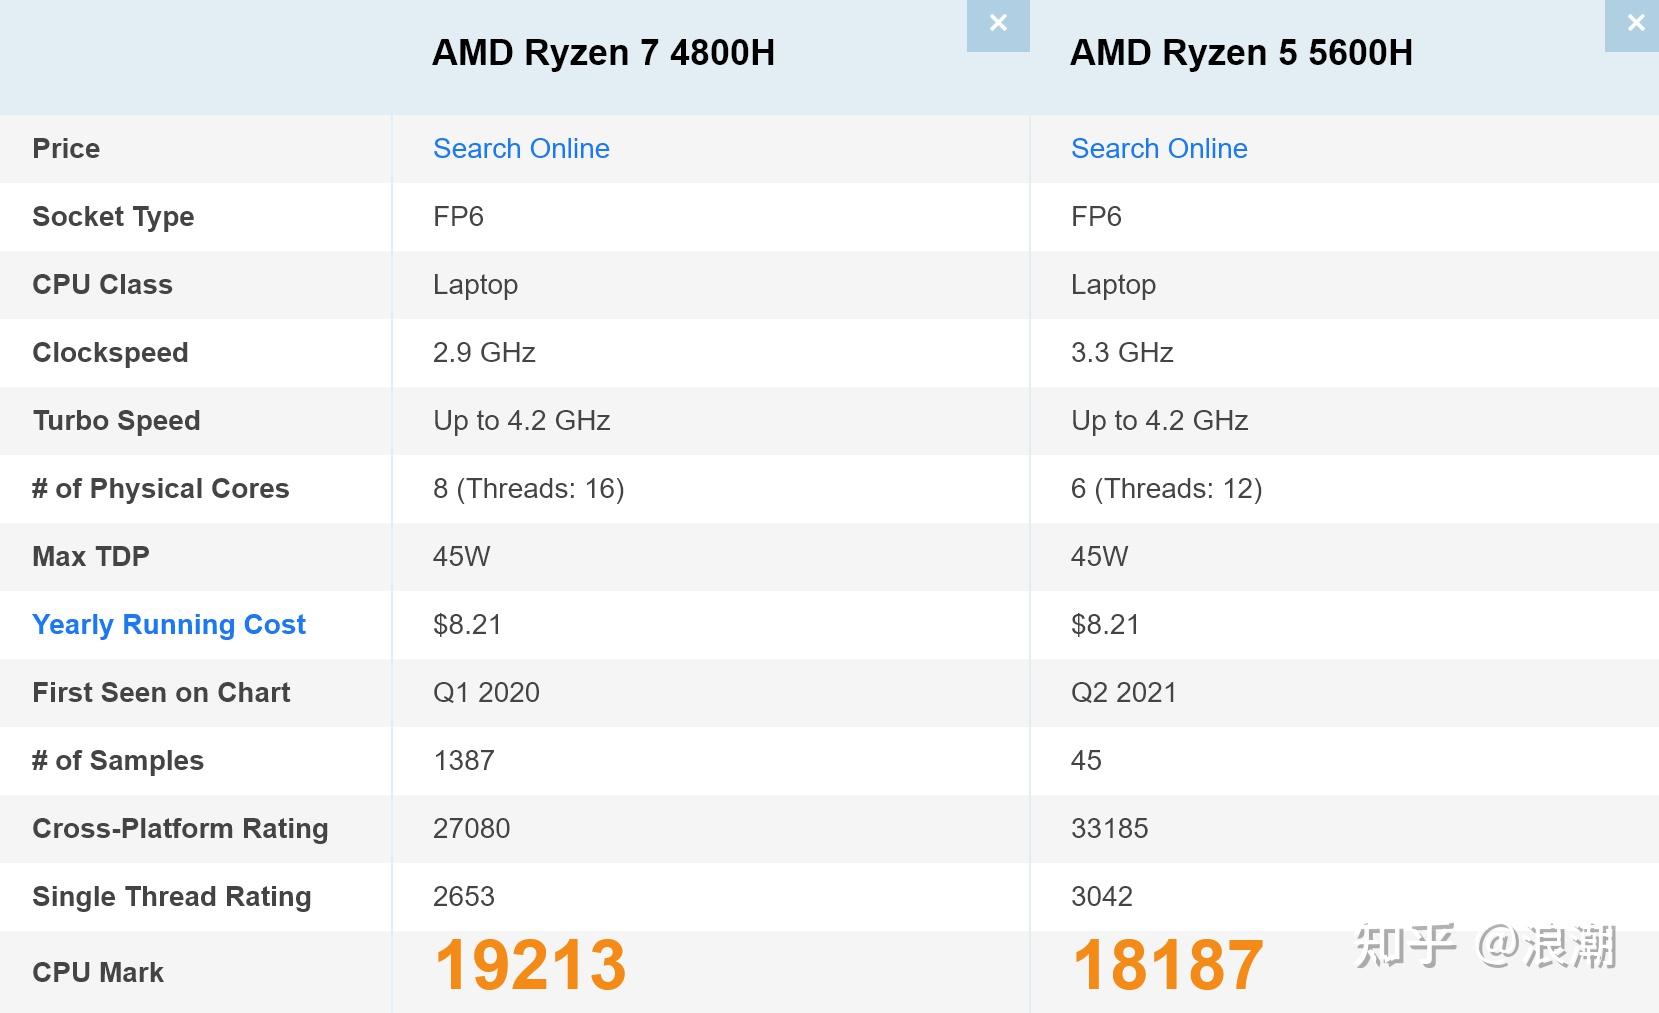Click the CPU Mark value 19213
The width and height of the screenshot is (1659, 1013).
(x=531, y=963)
